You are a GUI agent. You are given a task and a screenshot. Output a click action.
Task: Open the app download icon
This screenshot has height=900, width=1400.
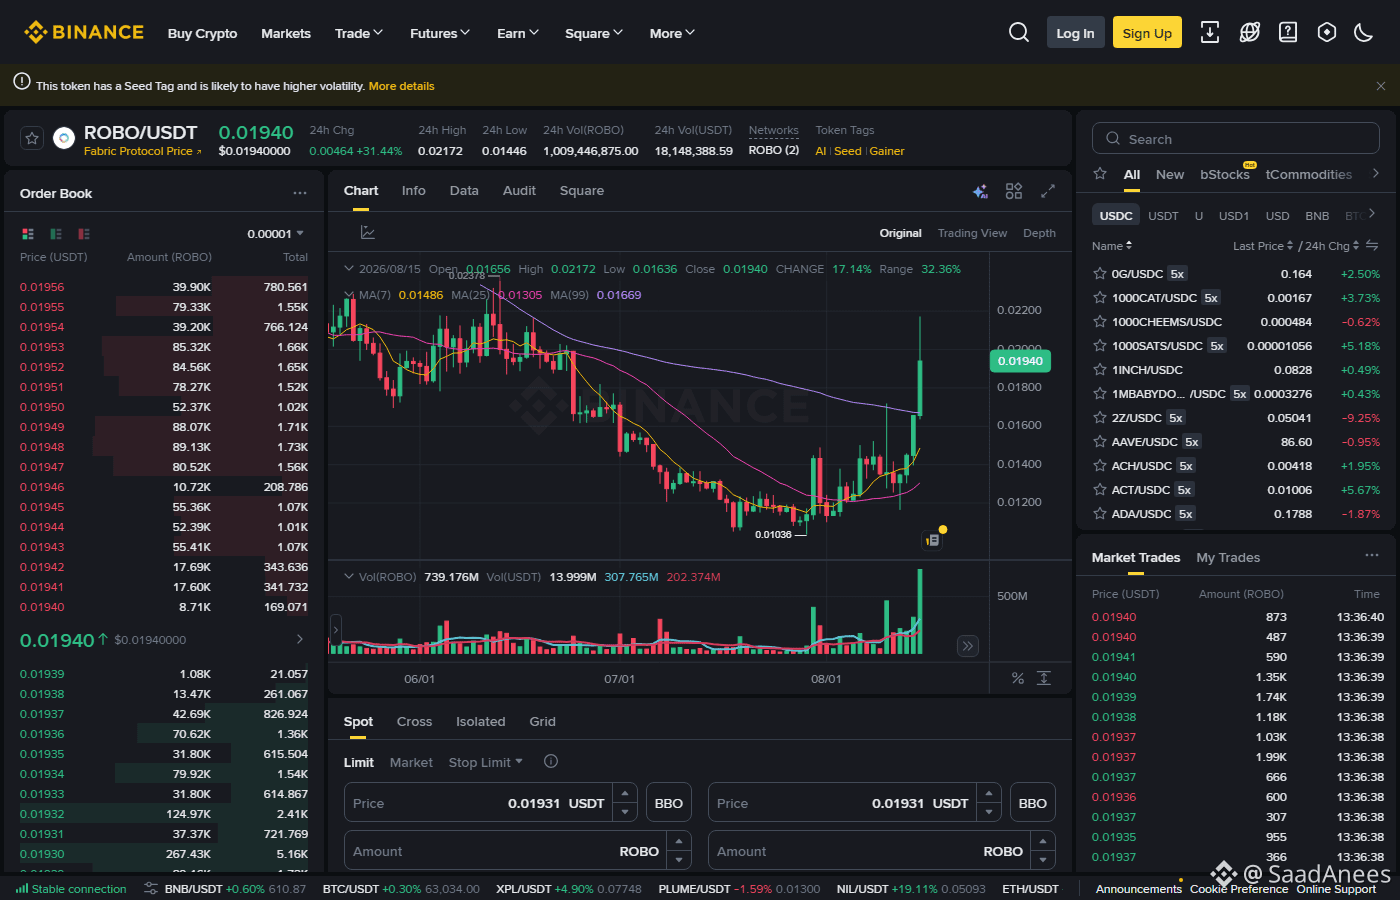click(1210, 33)
